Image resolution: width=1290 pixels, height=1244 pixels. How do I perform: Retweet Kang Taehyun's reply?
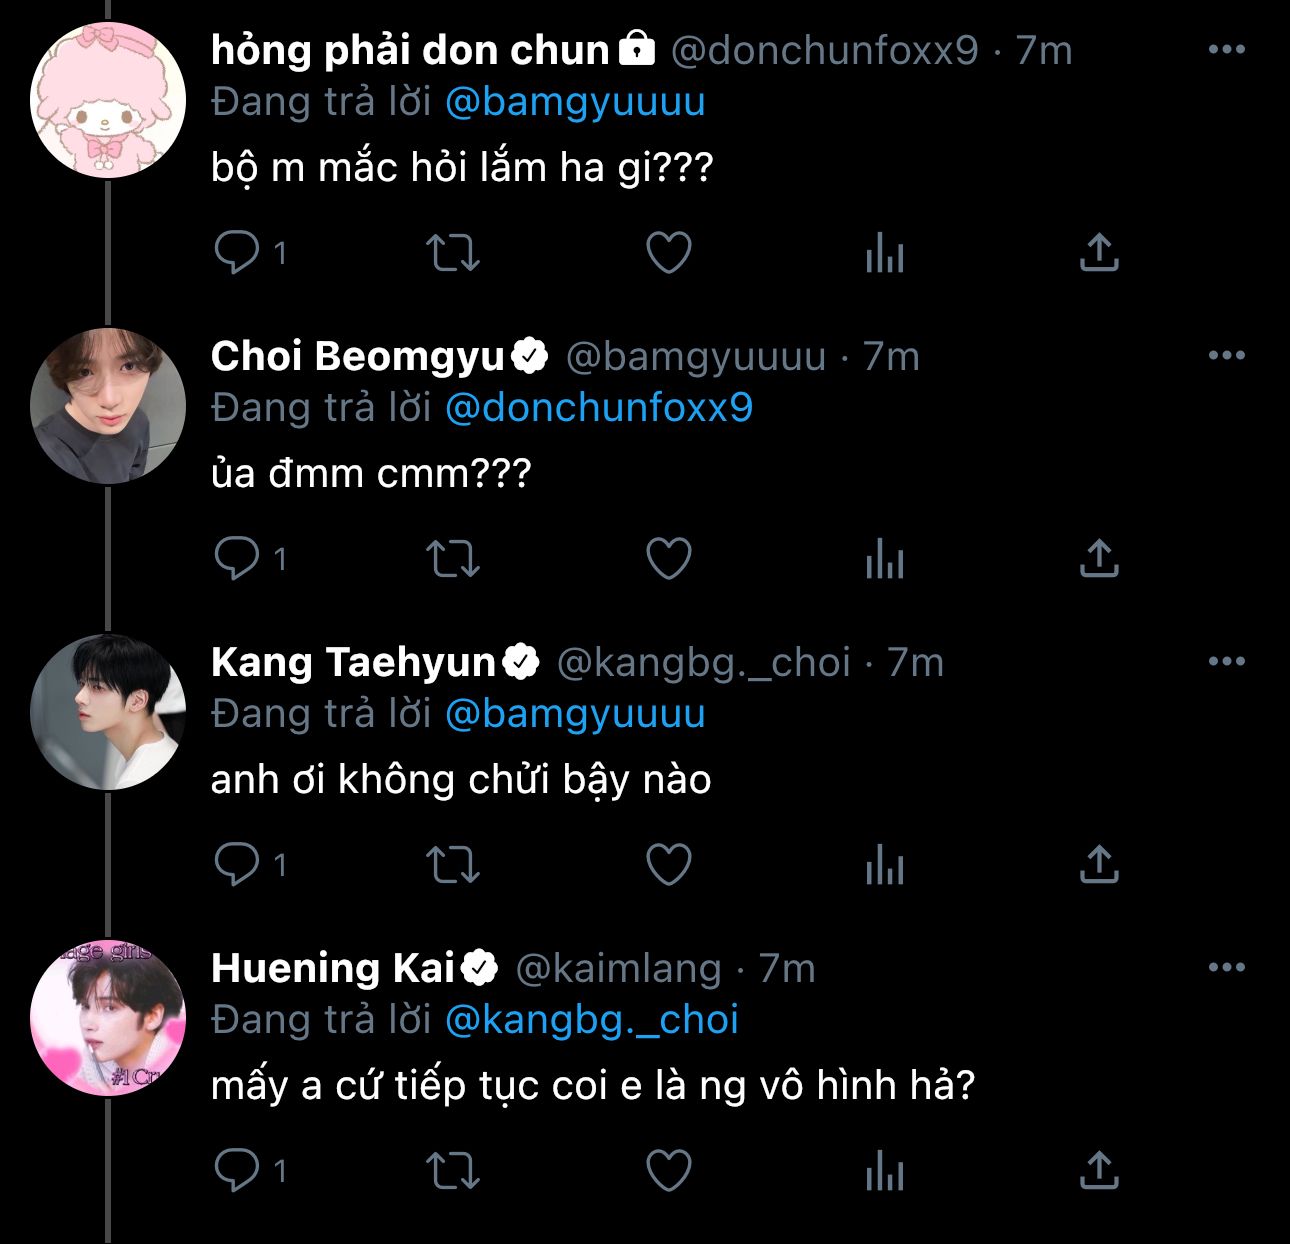453,865
